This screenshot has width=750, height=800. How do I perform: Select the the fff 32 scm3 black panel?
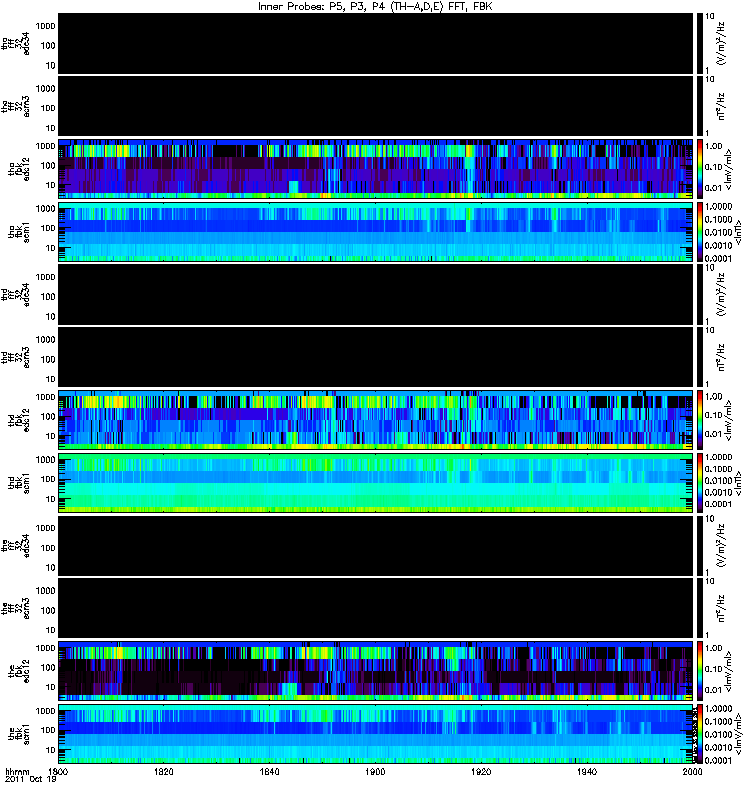pyautogui.click(x=376, y=609)
